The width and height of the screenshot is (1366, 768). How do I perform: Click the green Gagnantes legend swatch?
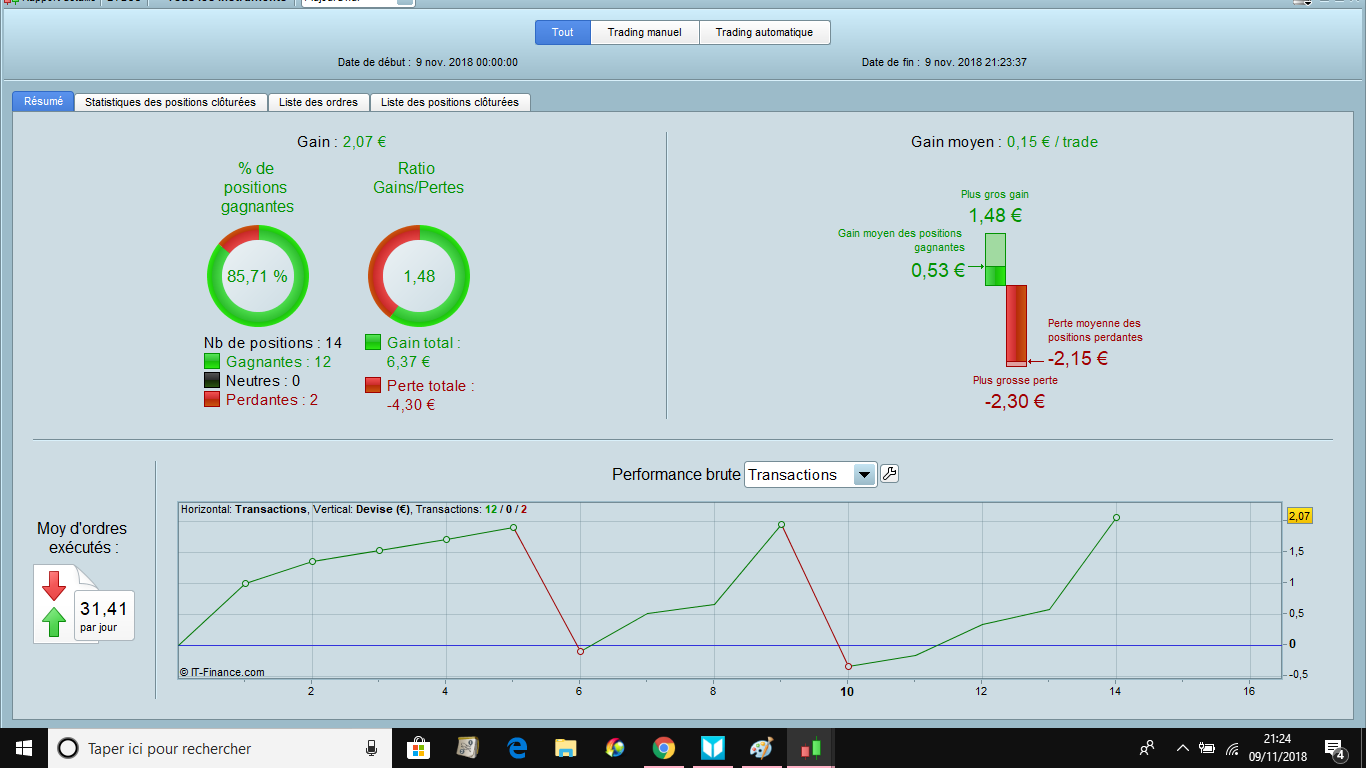212,362
